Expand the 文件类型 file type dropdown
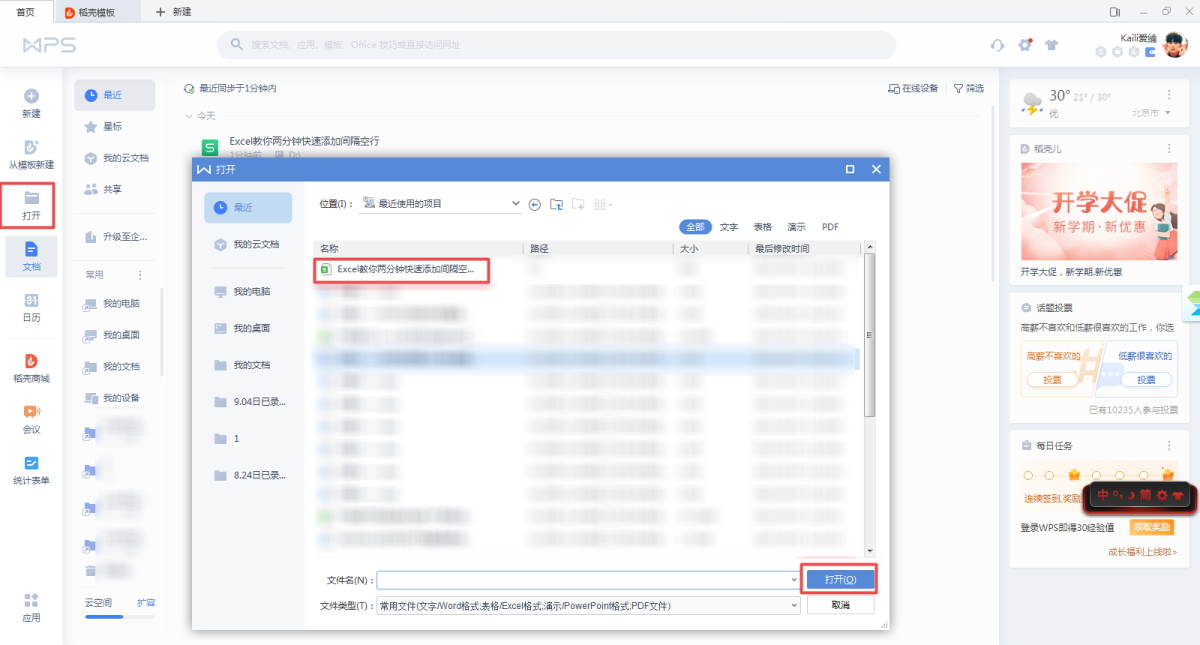This screenshot has height=645, width=1200. [x=795, y=606]
